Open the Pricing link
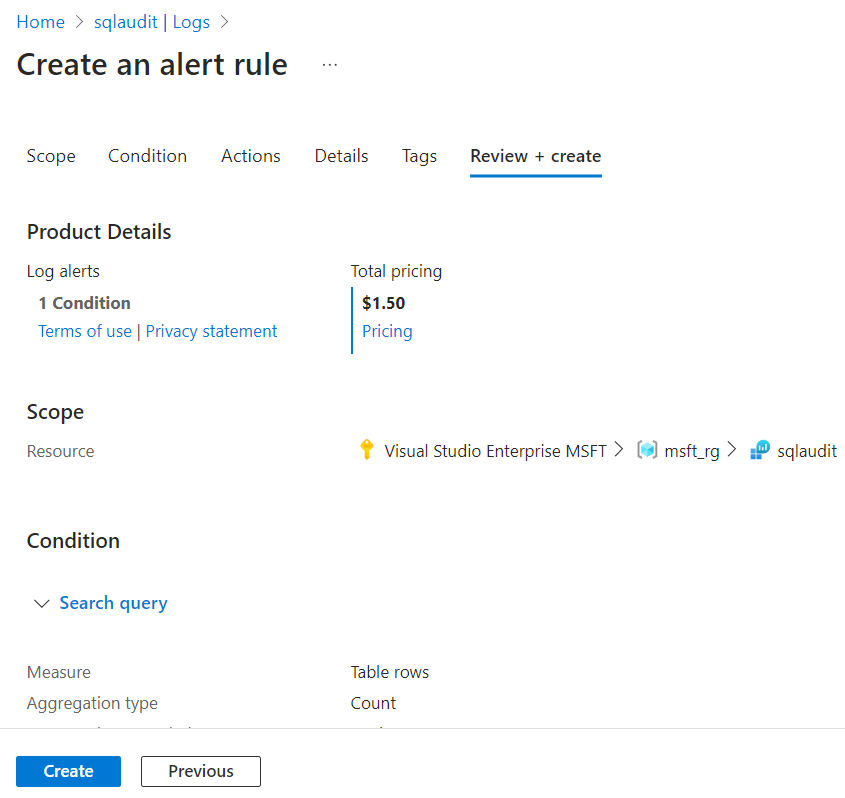This screenshot has height=798, width=845. [x=387, y=331]
